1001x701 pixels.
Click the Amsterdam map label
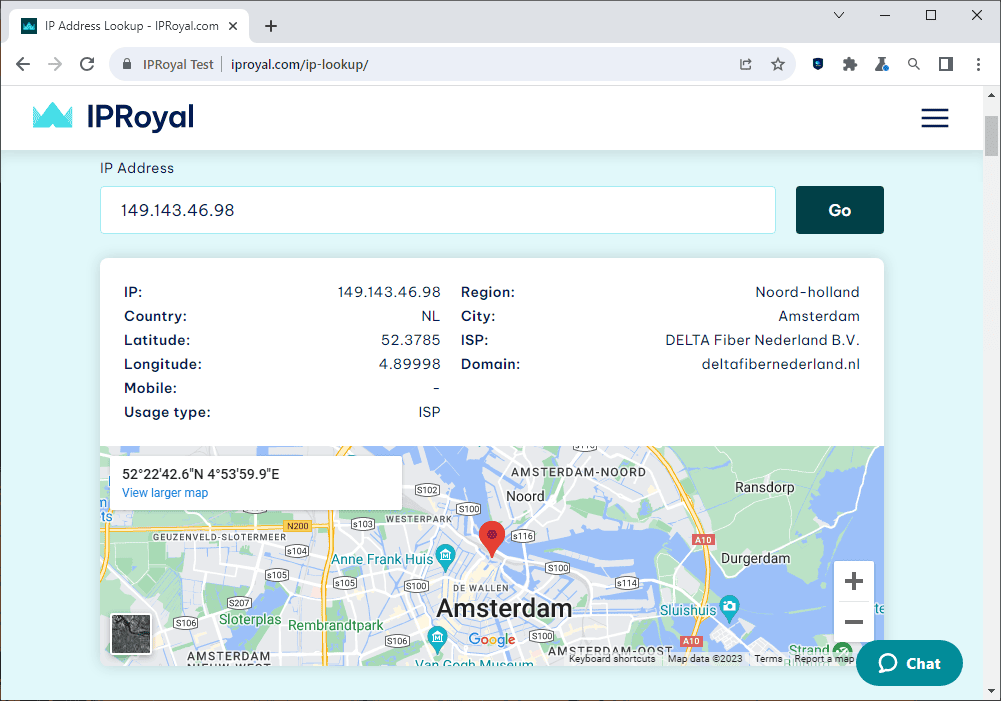click(504, 608)
